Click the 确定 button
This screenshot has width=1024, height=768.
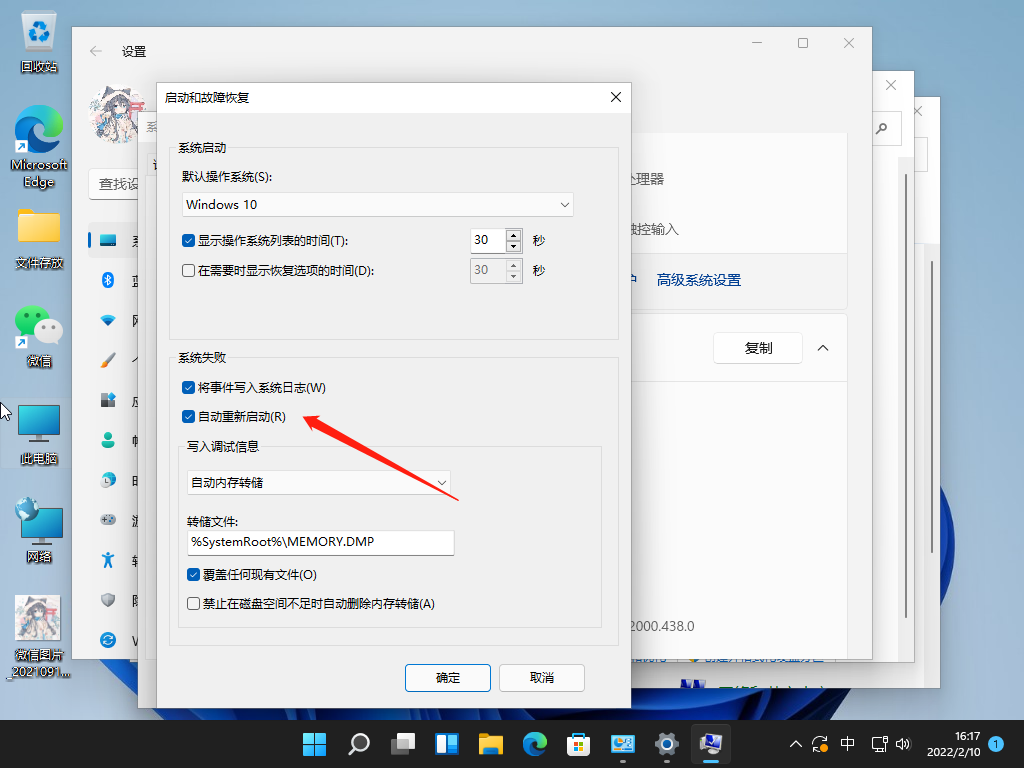(x=448, y=677)
